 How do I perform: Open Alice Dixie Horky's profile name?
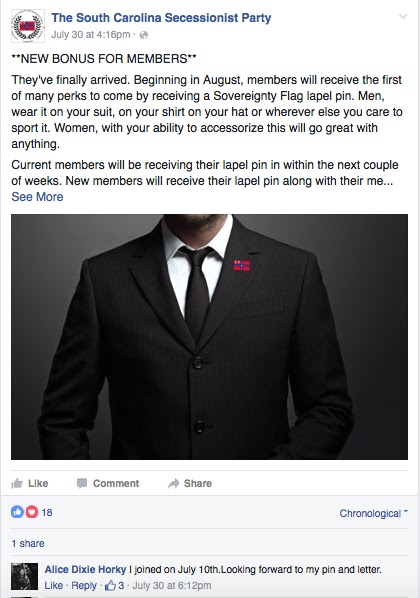click(85, 569)
